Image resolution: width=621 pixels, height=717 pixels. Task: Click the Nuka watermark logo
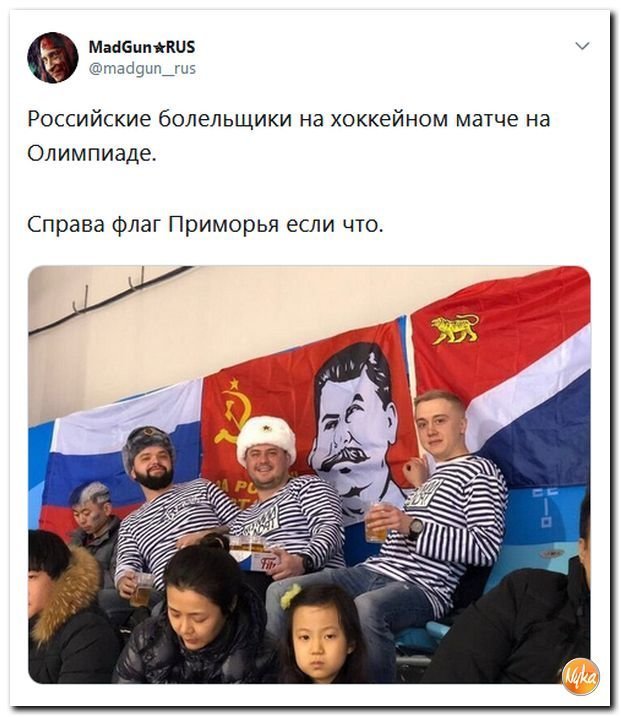pyautogui.click(x=580, y=677)
